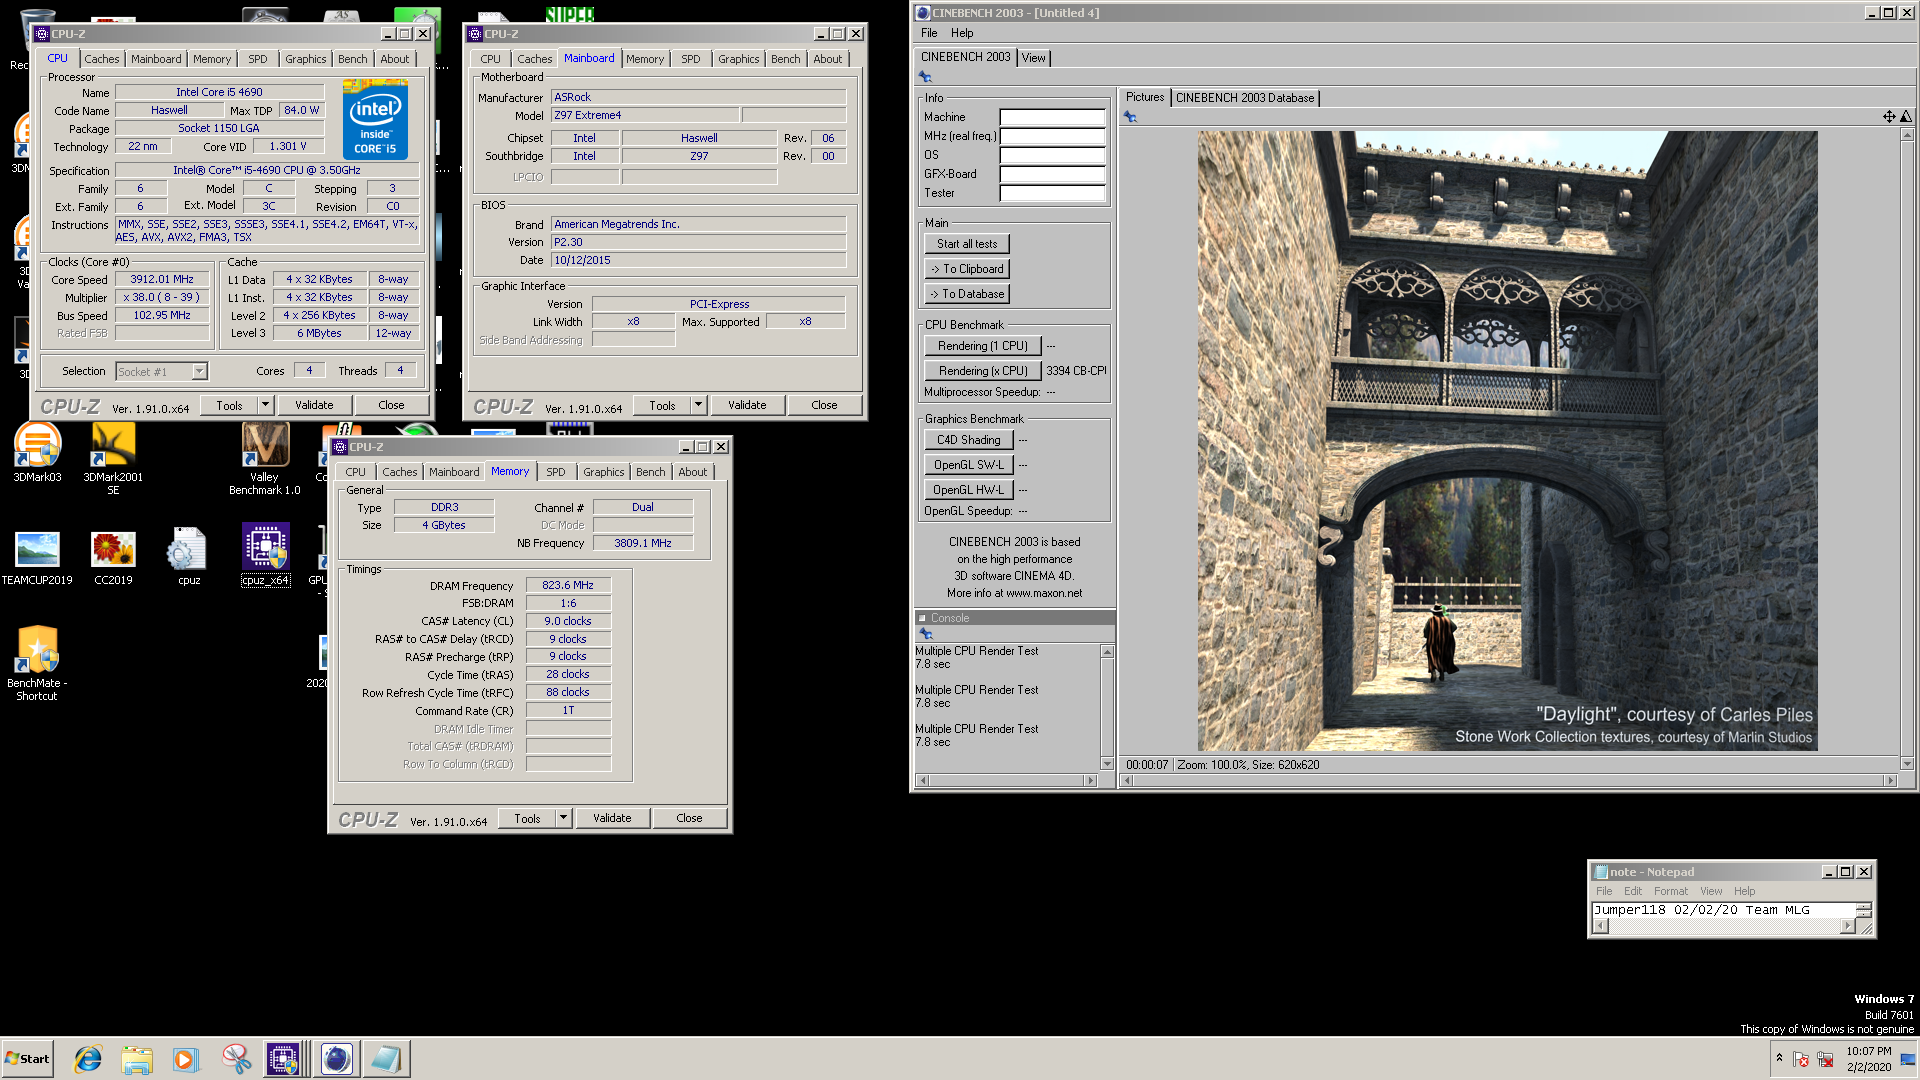1920x1080 pixels.
Task: Open Tools dropdown arrow in Mainboard window
Action: (x=698, y=405)
